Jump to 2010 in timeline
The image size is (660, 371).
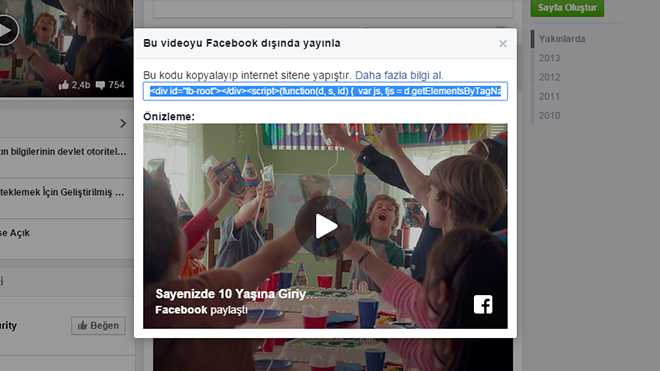(x=549, y=115)
